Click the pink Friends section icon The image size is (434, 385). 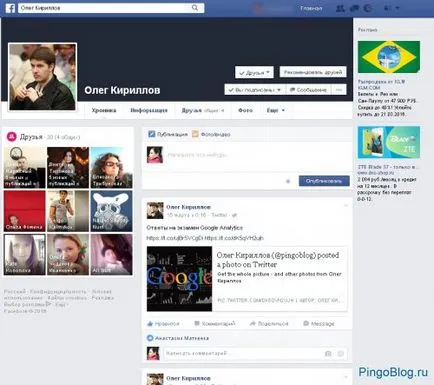tap(12, 137)
